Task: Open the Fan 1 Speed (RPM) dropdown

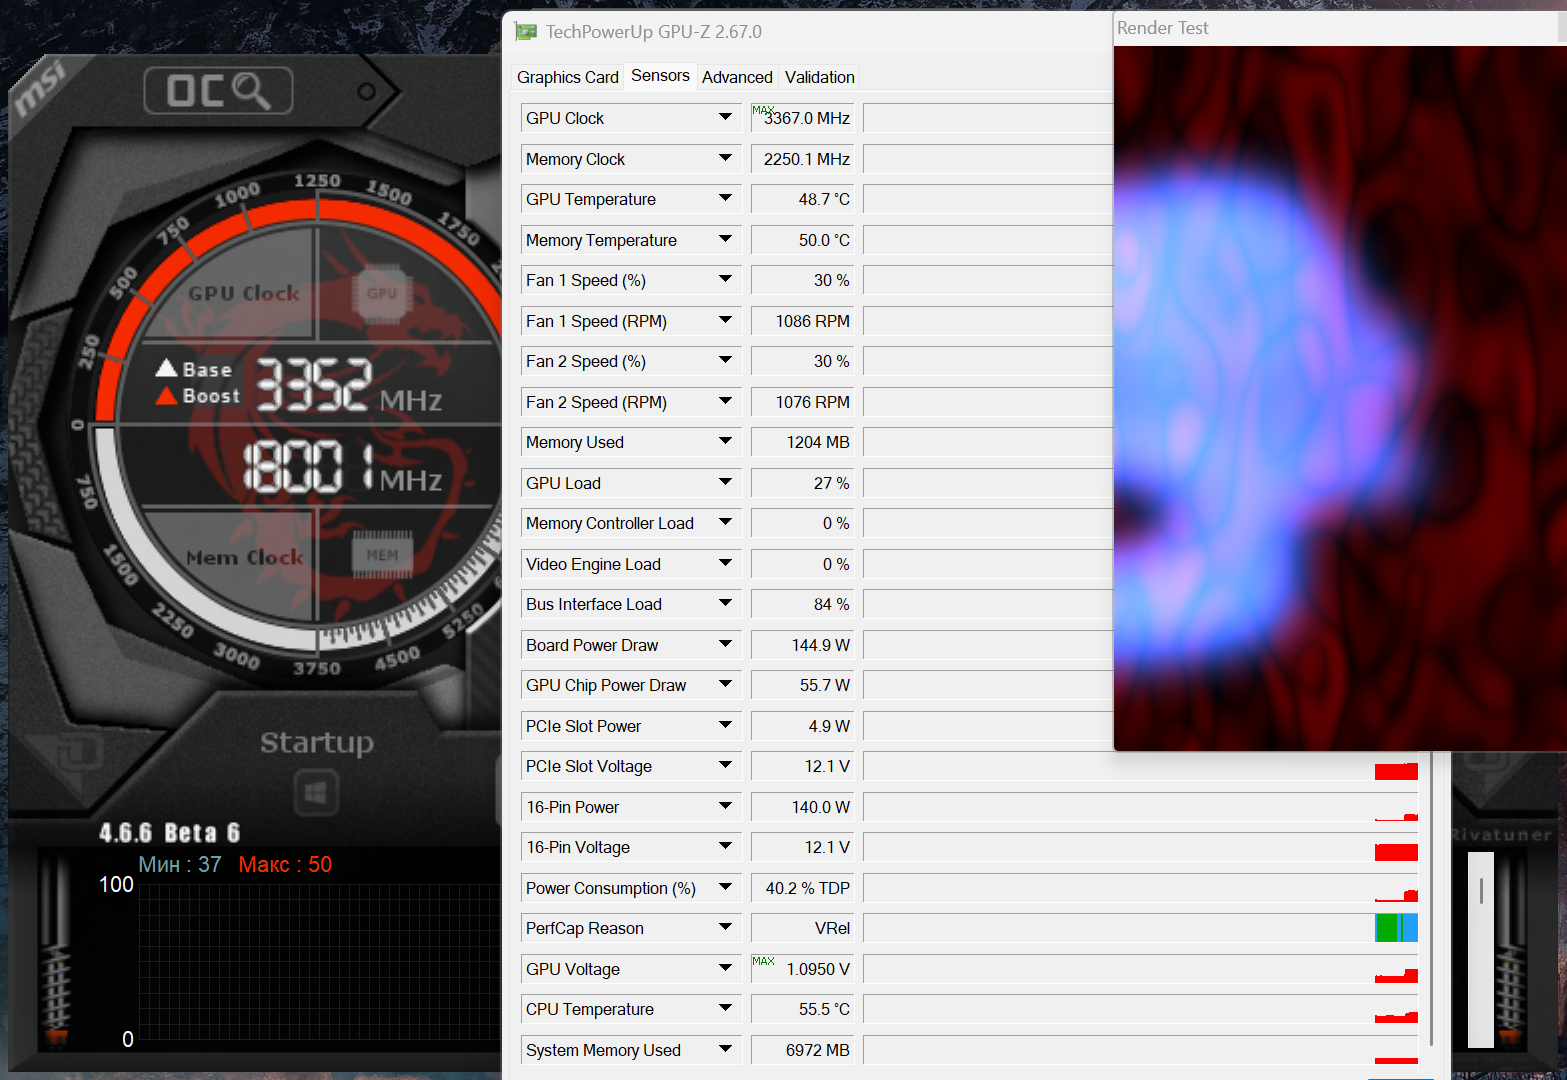Action: click(x=726, y=321)
